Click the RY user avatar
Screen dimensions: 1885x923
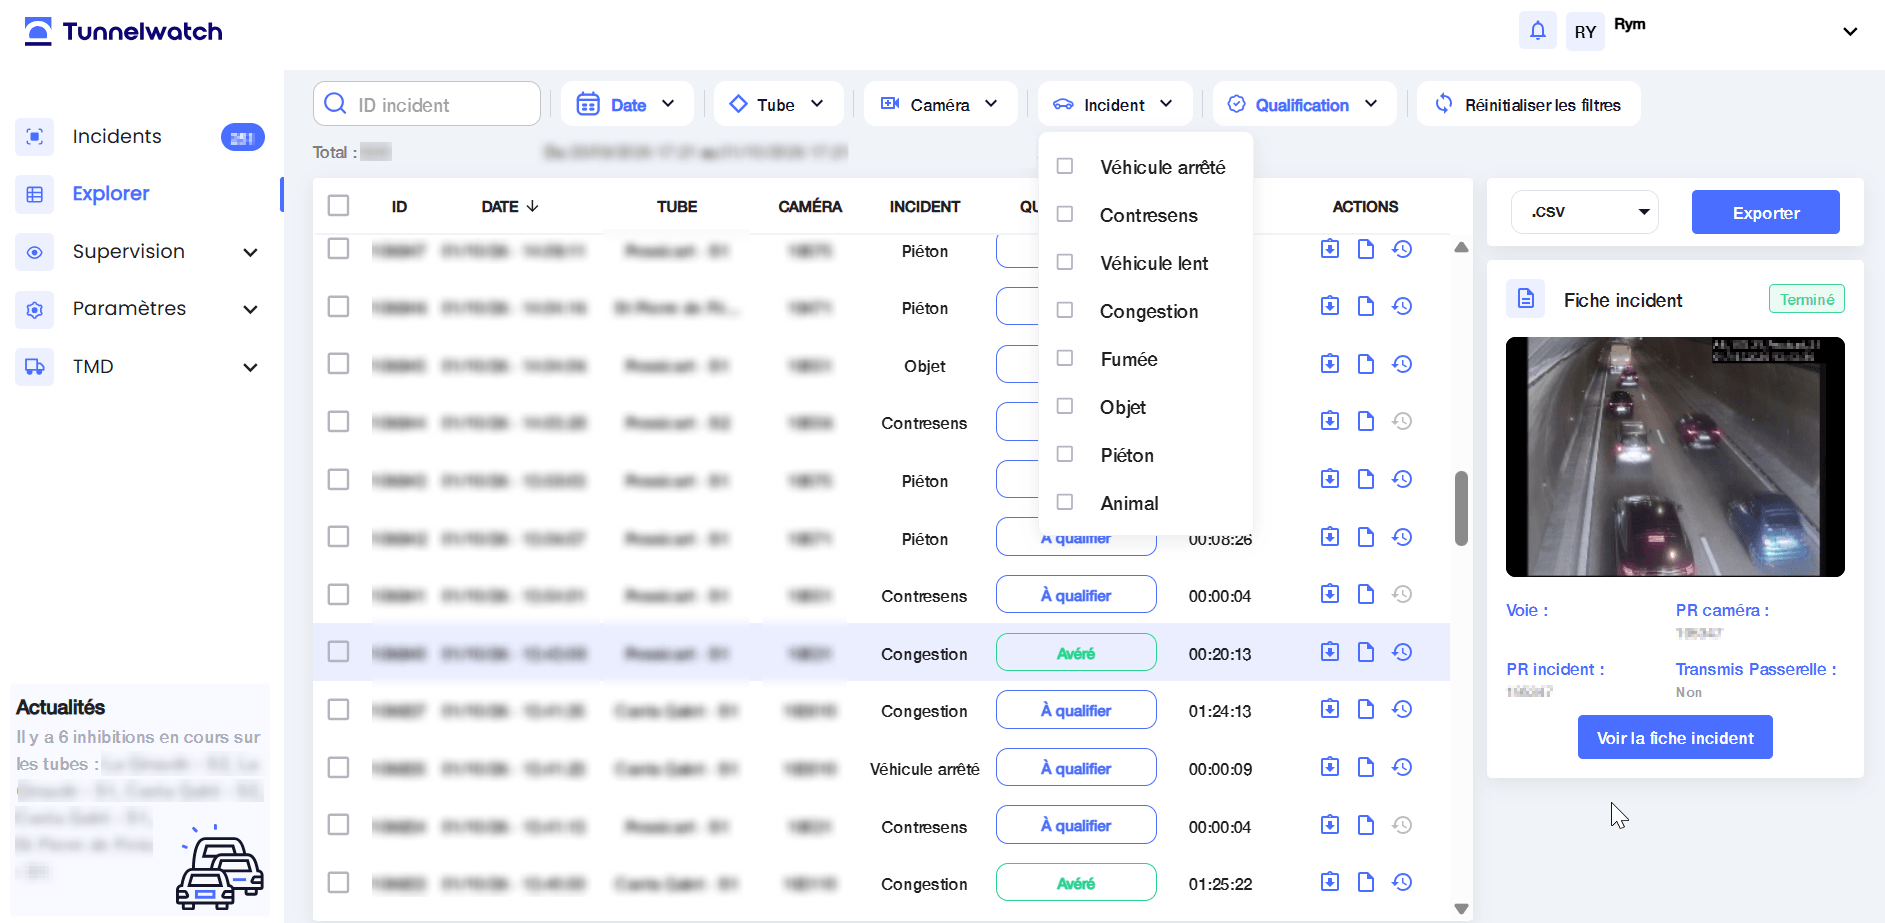pos(1585,31)
